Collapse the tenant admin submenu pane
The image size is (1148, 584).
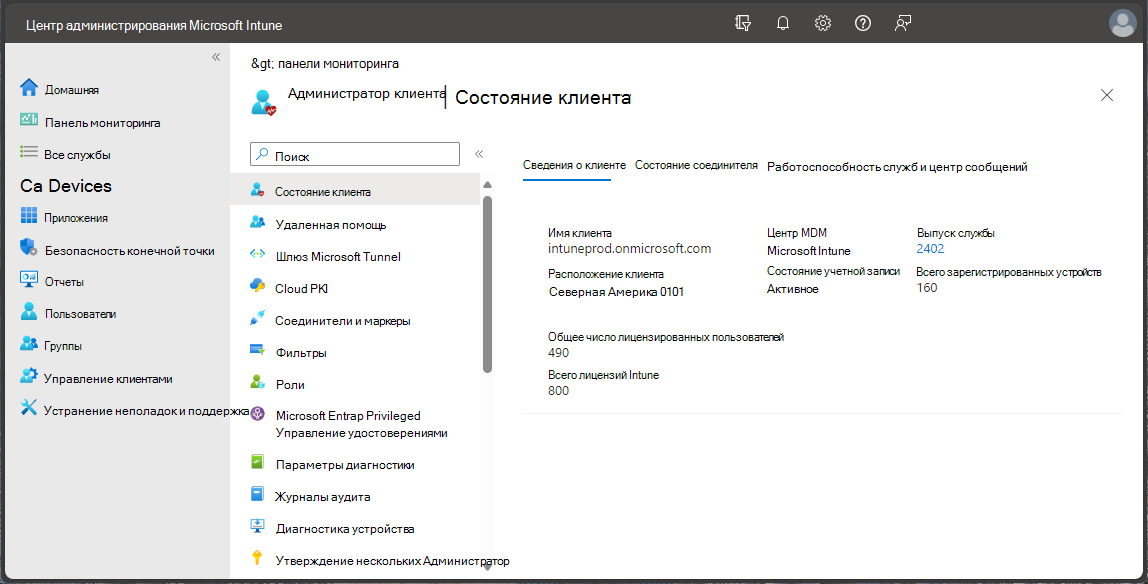coord(479,154)
